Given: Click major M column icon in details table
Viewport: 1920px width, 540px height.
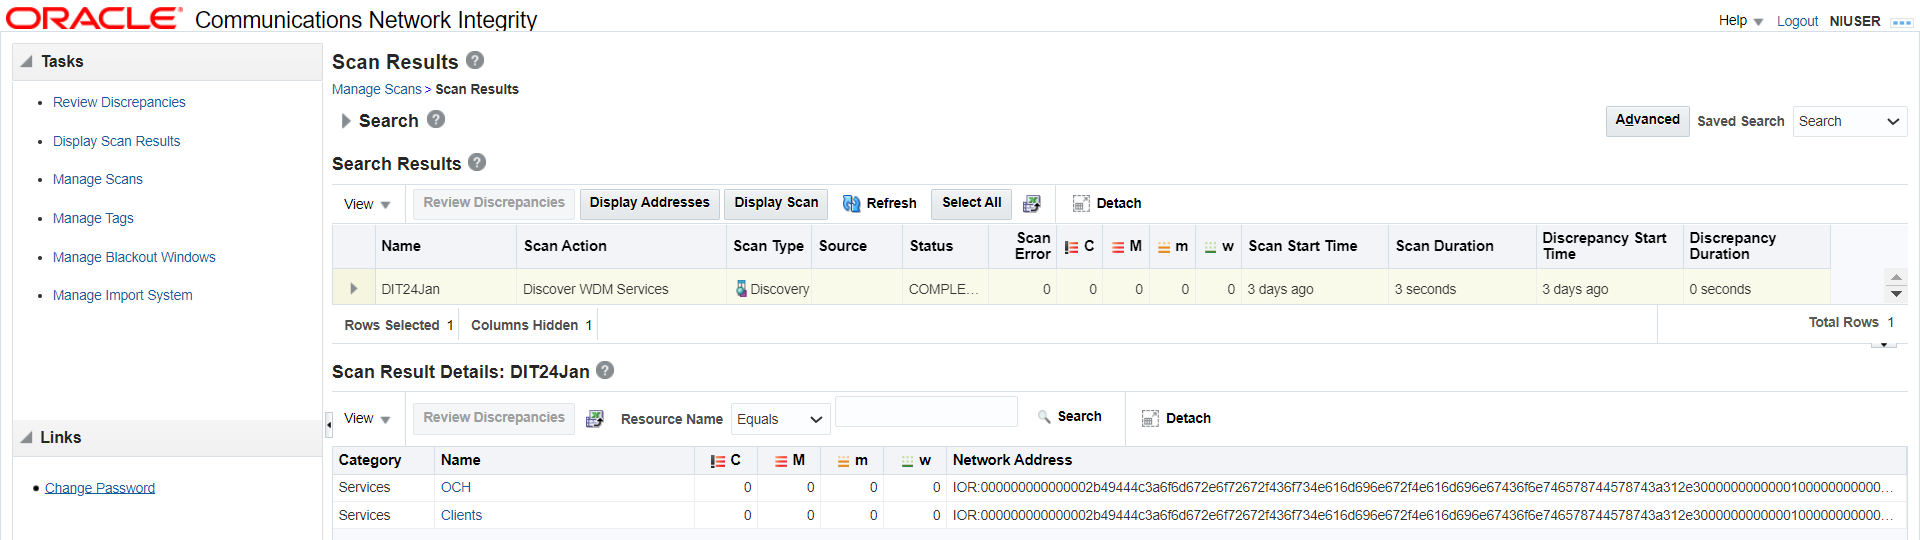Looking at the screenshot, I should [781, 461].
